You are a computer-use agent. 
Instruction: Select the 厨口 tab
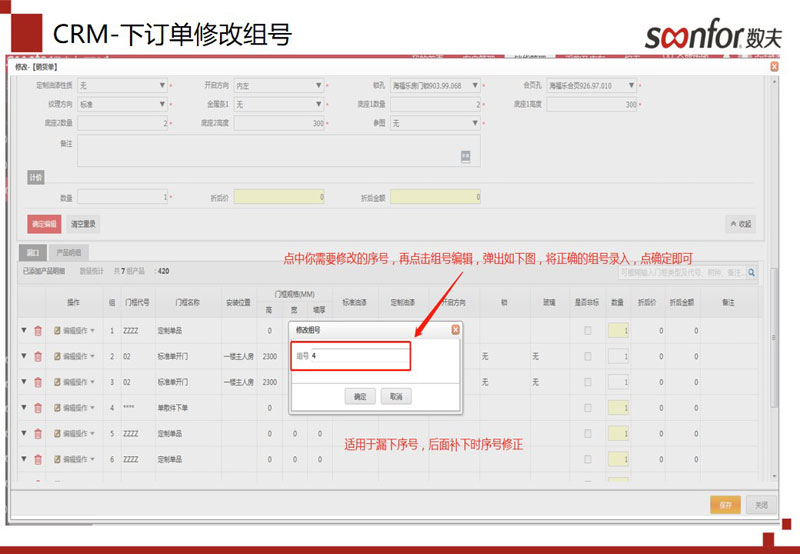(33, 252)
